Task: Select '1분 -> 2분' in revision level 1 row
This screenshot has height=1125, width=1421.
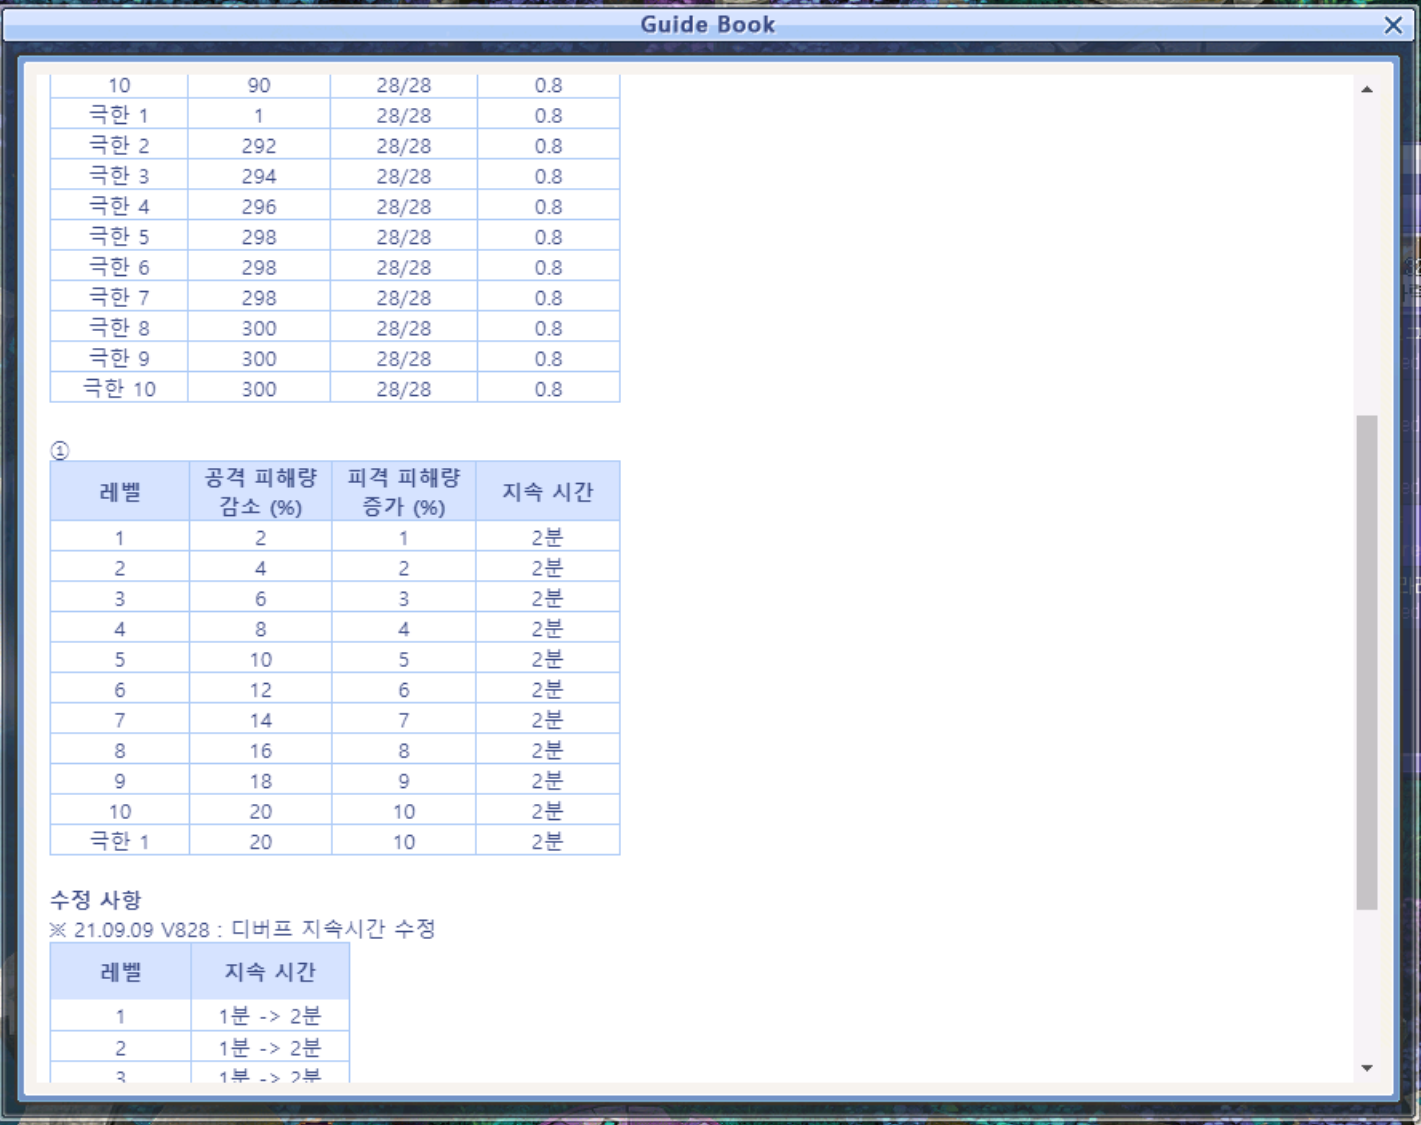Action: pyautogui.click(x=270, y=1016)
